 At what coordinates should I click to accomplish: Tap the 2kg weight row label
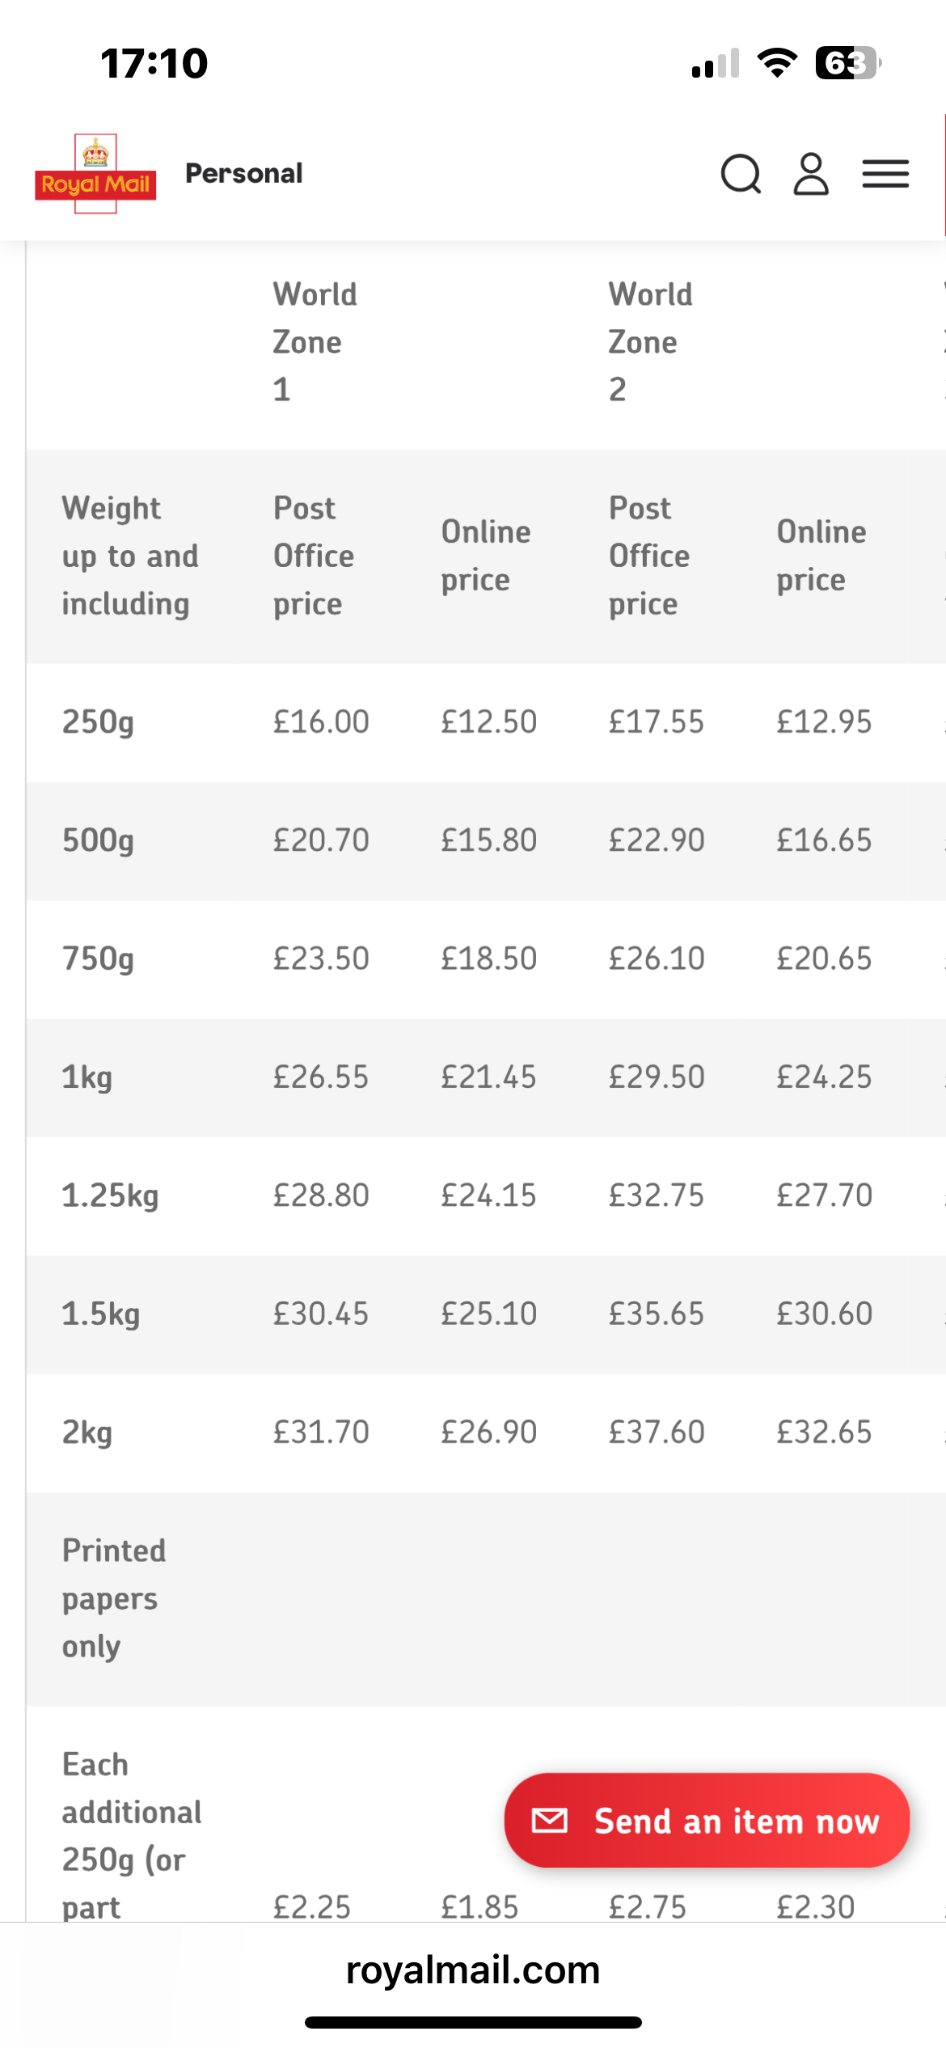pos(87,1433)
